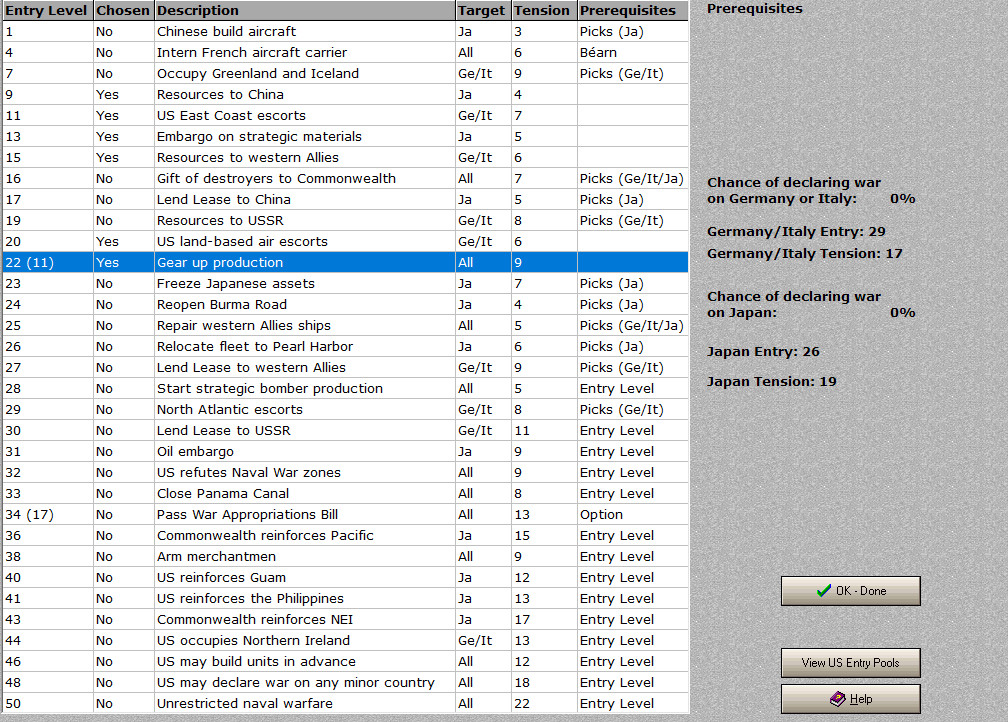Screen dimensions: 1008x722
Task: Select 'US reinforces the Philippines' row
Action: point(345,599)
